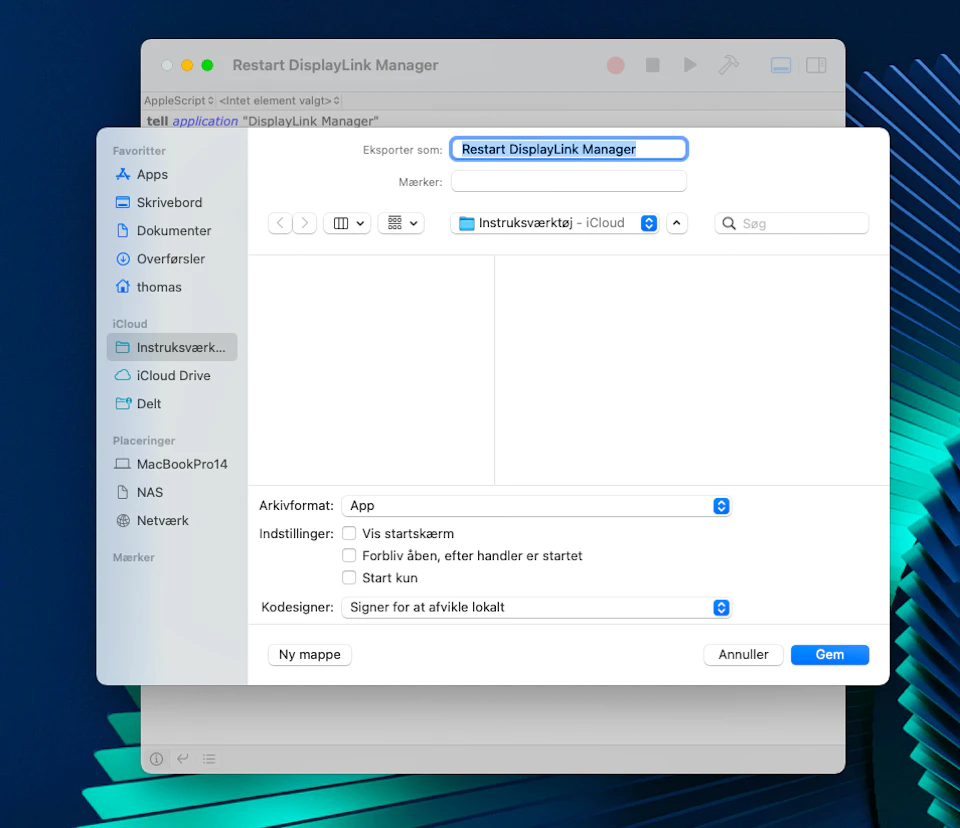The image size is (960, 828).
Task: Click the Stop button in Script Editor toolbar
Action: coord(653,65)
